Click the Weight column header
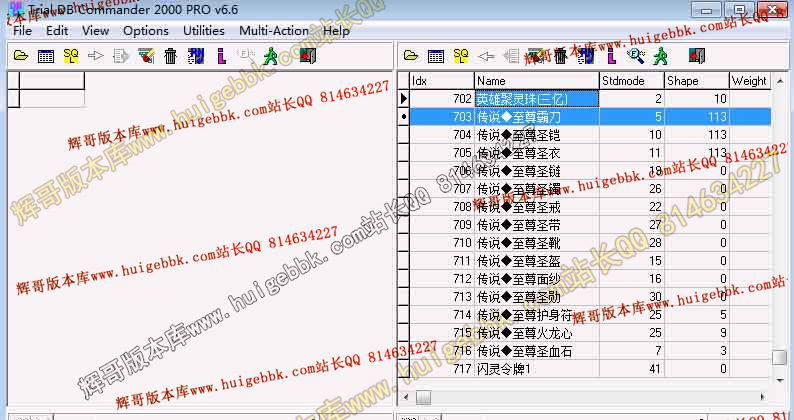The width and height of the screenshot is (794, 420). click(750, 81)
